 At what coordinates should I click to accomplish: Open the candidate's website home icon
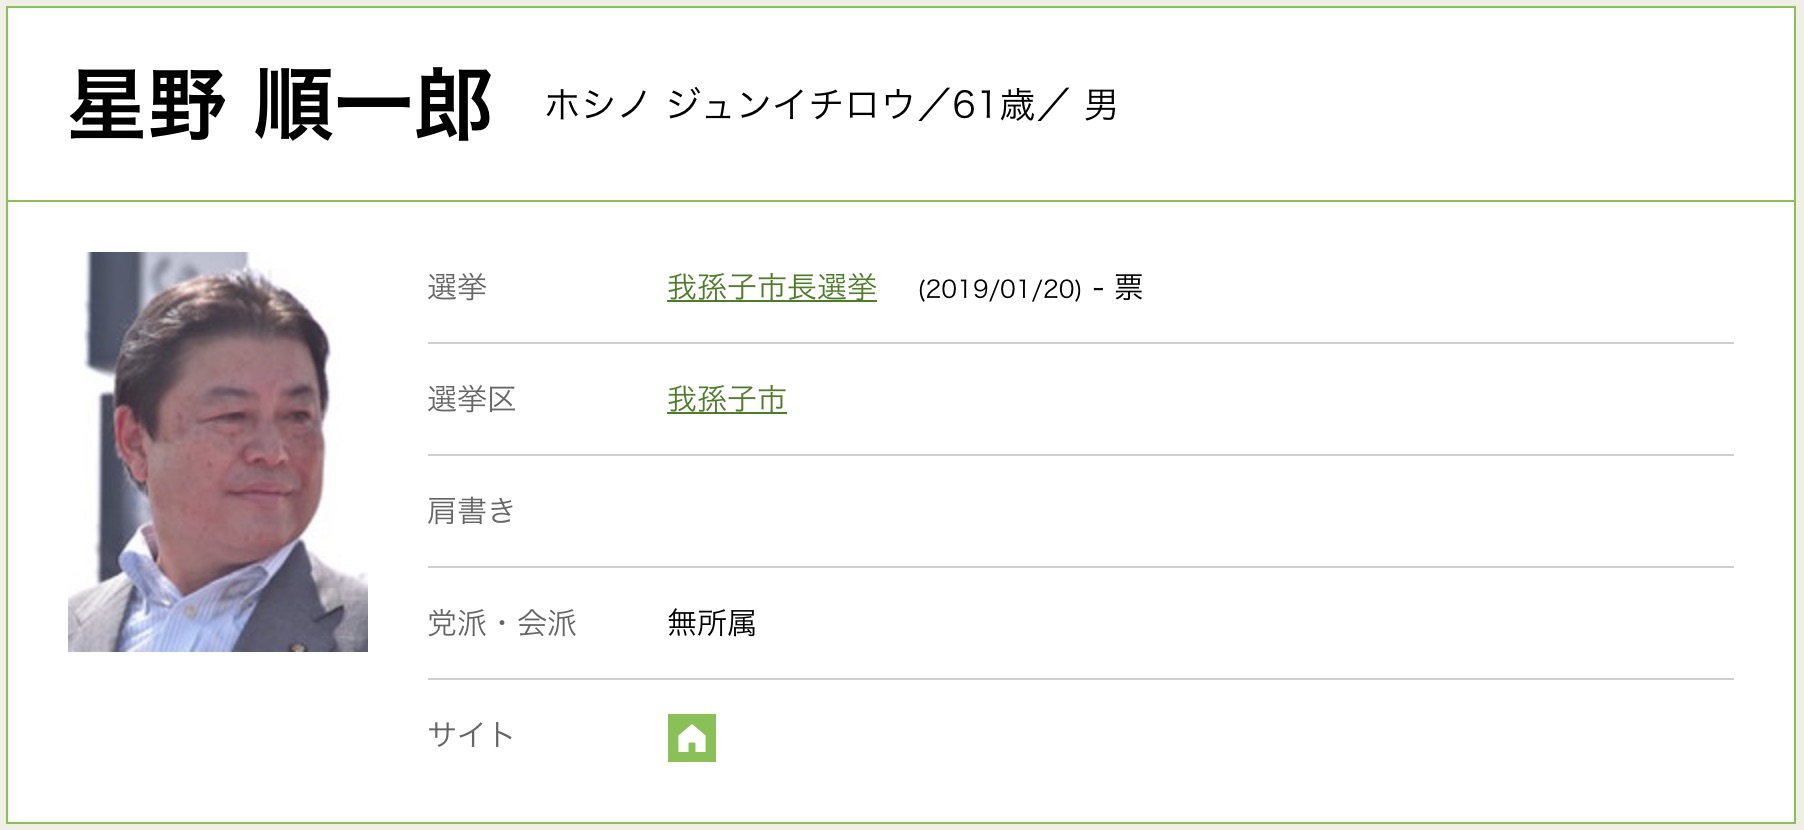point(691,738)
